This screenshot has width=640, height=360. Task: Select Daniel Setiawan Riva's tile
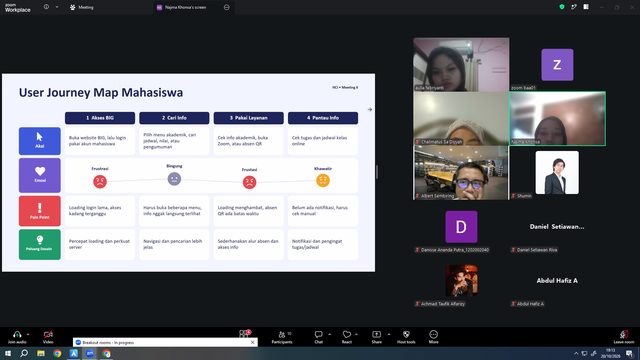557,227
